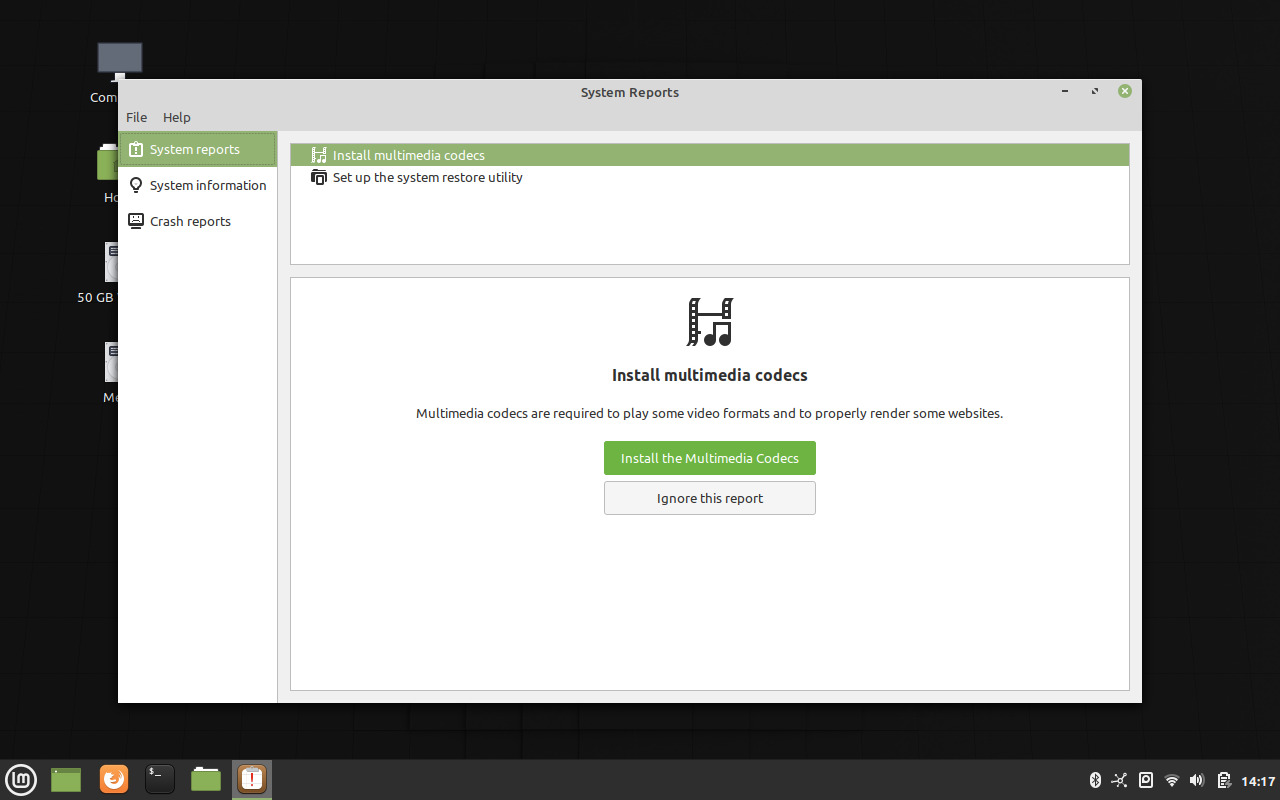Click the System reports clipboard icon
Viewport: 1280px width, 800px height.
[x=136, y=149]
